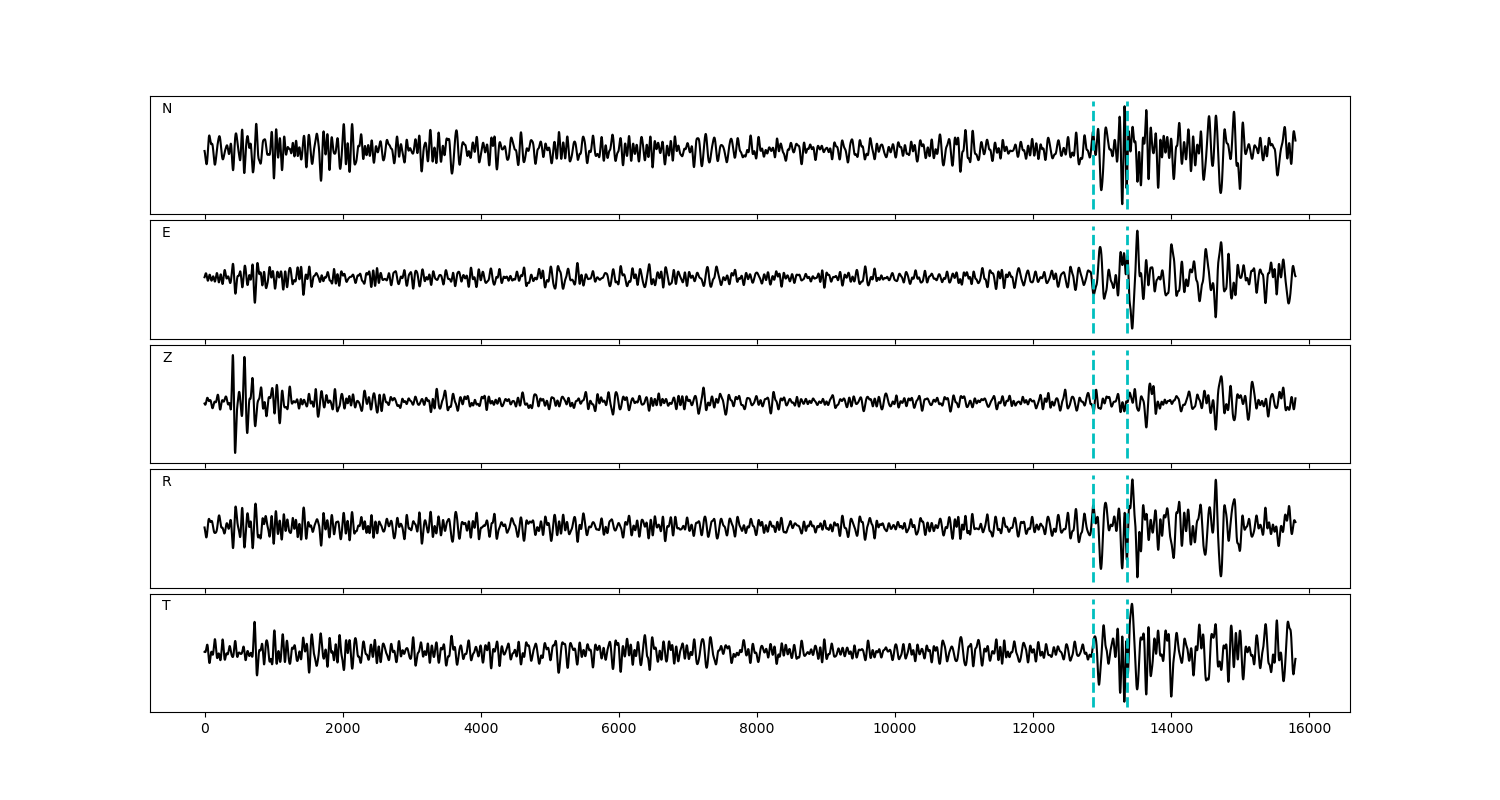The image size is (1500, 800).
Task: Select the T component label
Action: click(166, 606)
